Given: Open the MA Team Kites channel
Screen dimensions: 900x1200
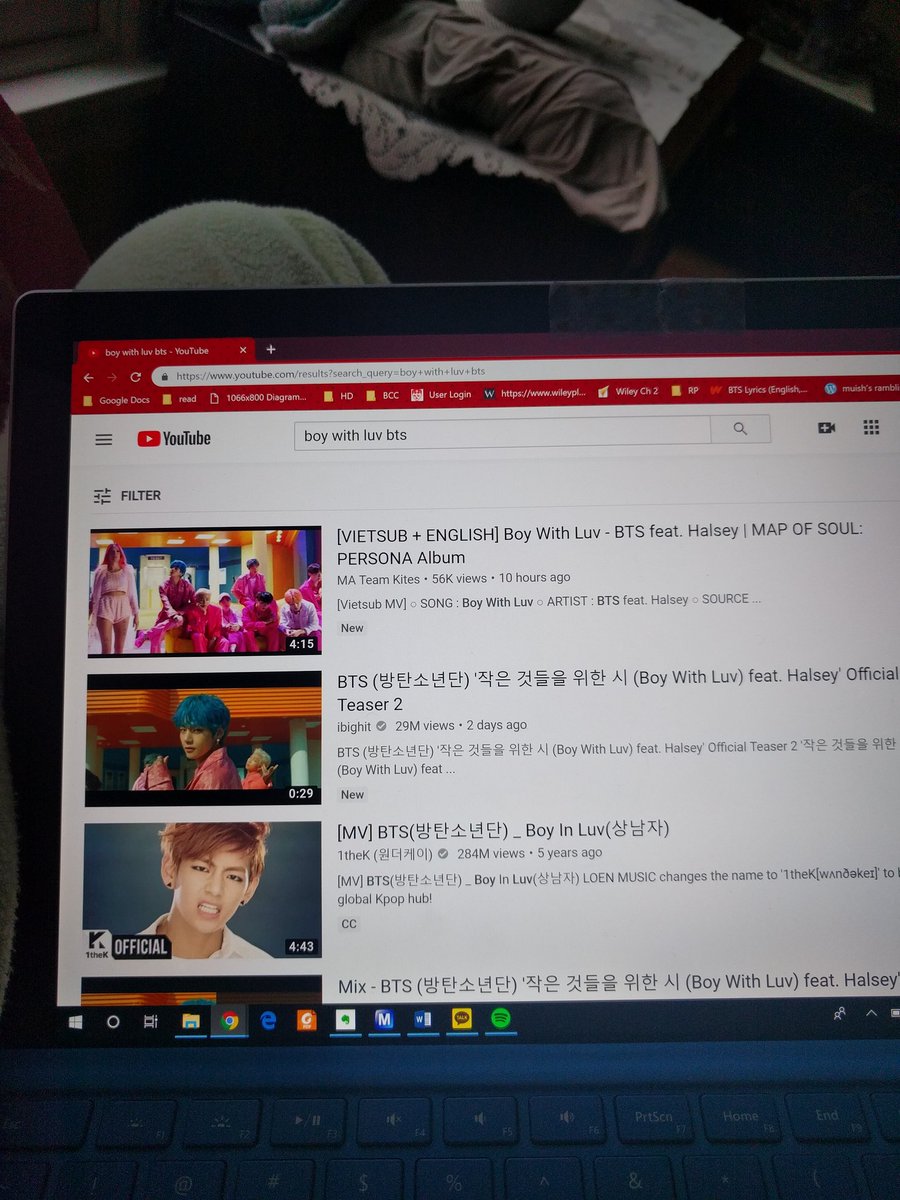Looking at the screenshot, I should tap(378, 578).
